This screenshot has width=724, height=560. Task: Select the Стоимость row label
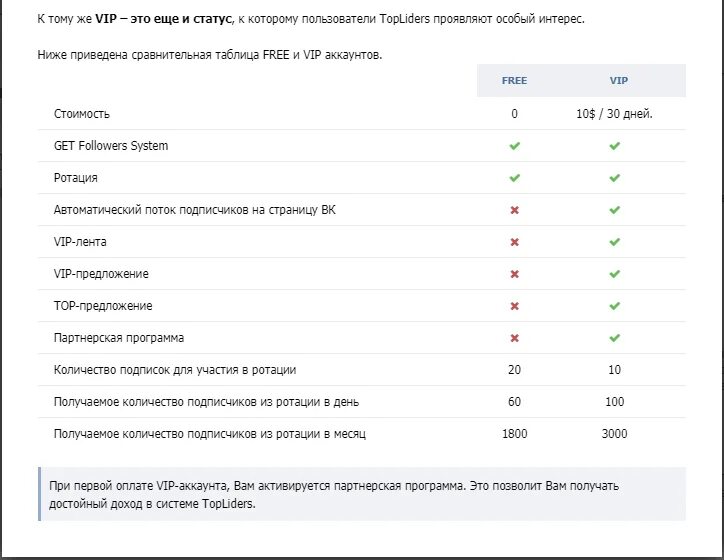point(82,114)
